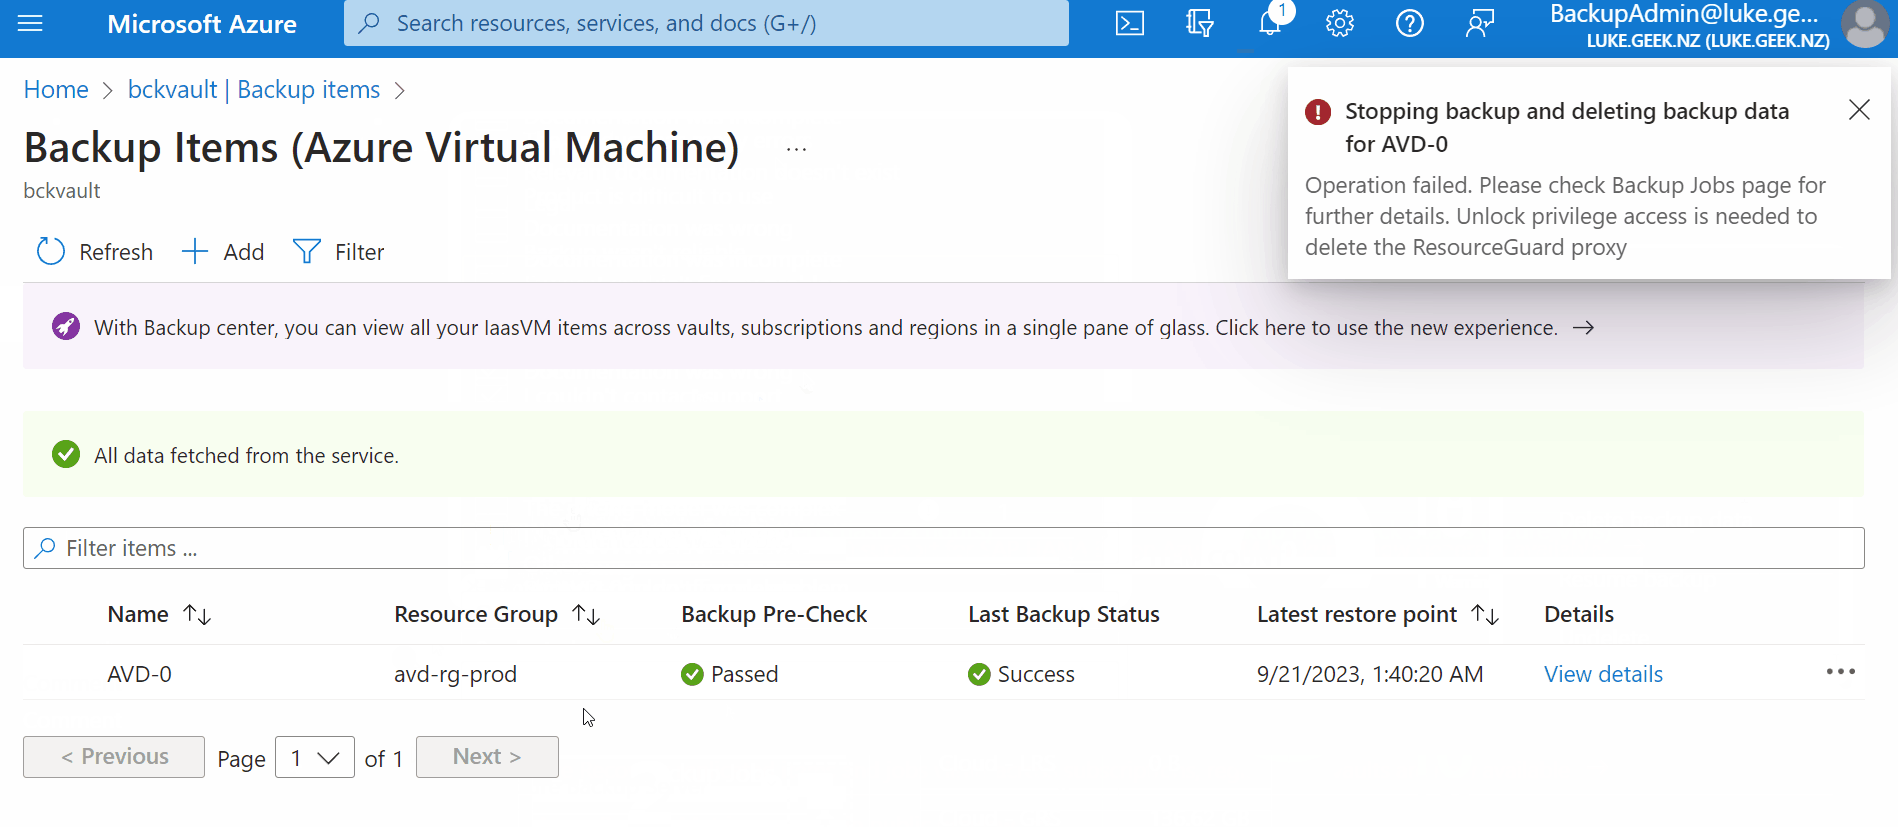
Task: Sort by Latest restore point column
Action: click(x=1378, y=614)
